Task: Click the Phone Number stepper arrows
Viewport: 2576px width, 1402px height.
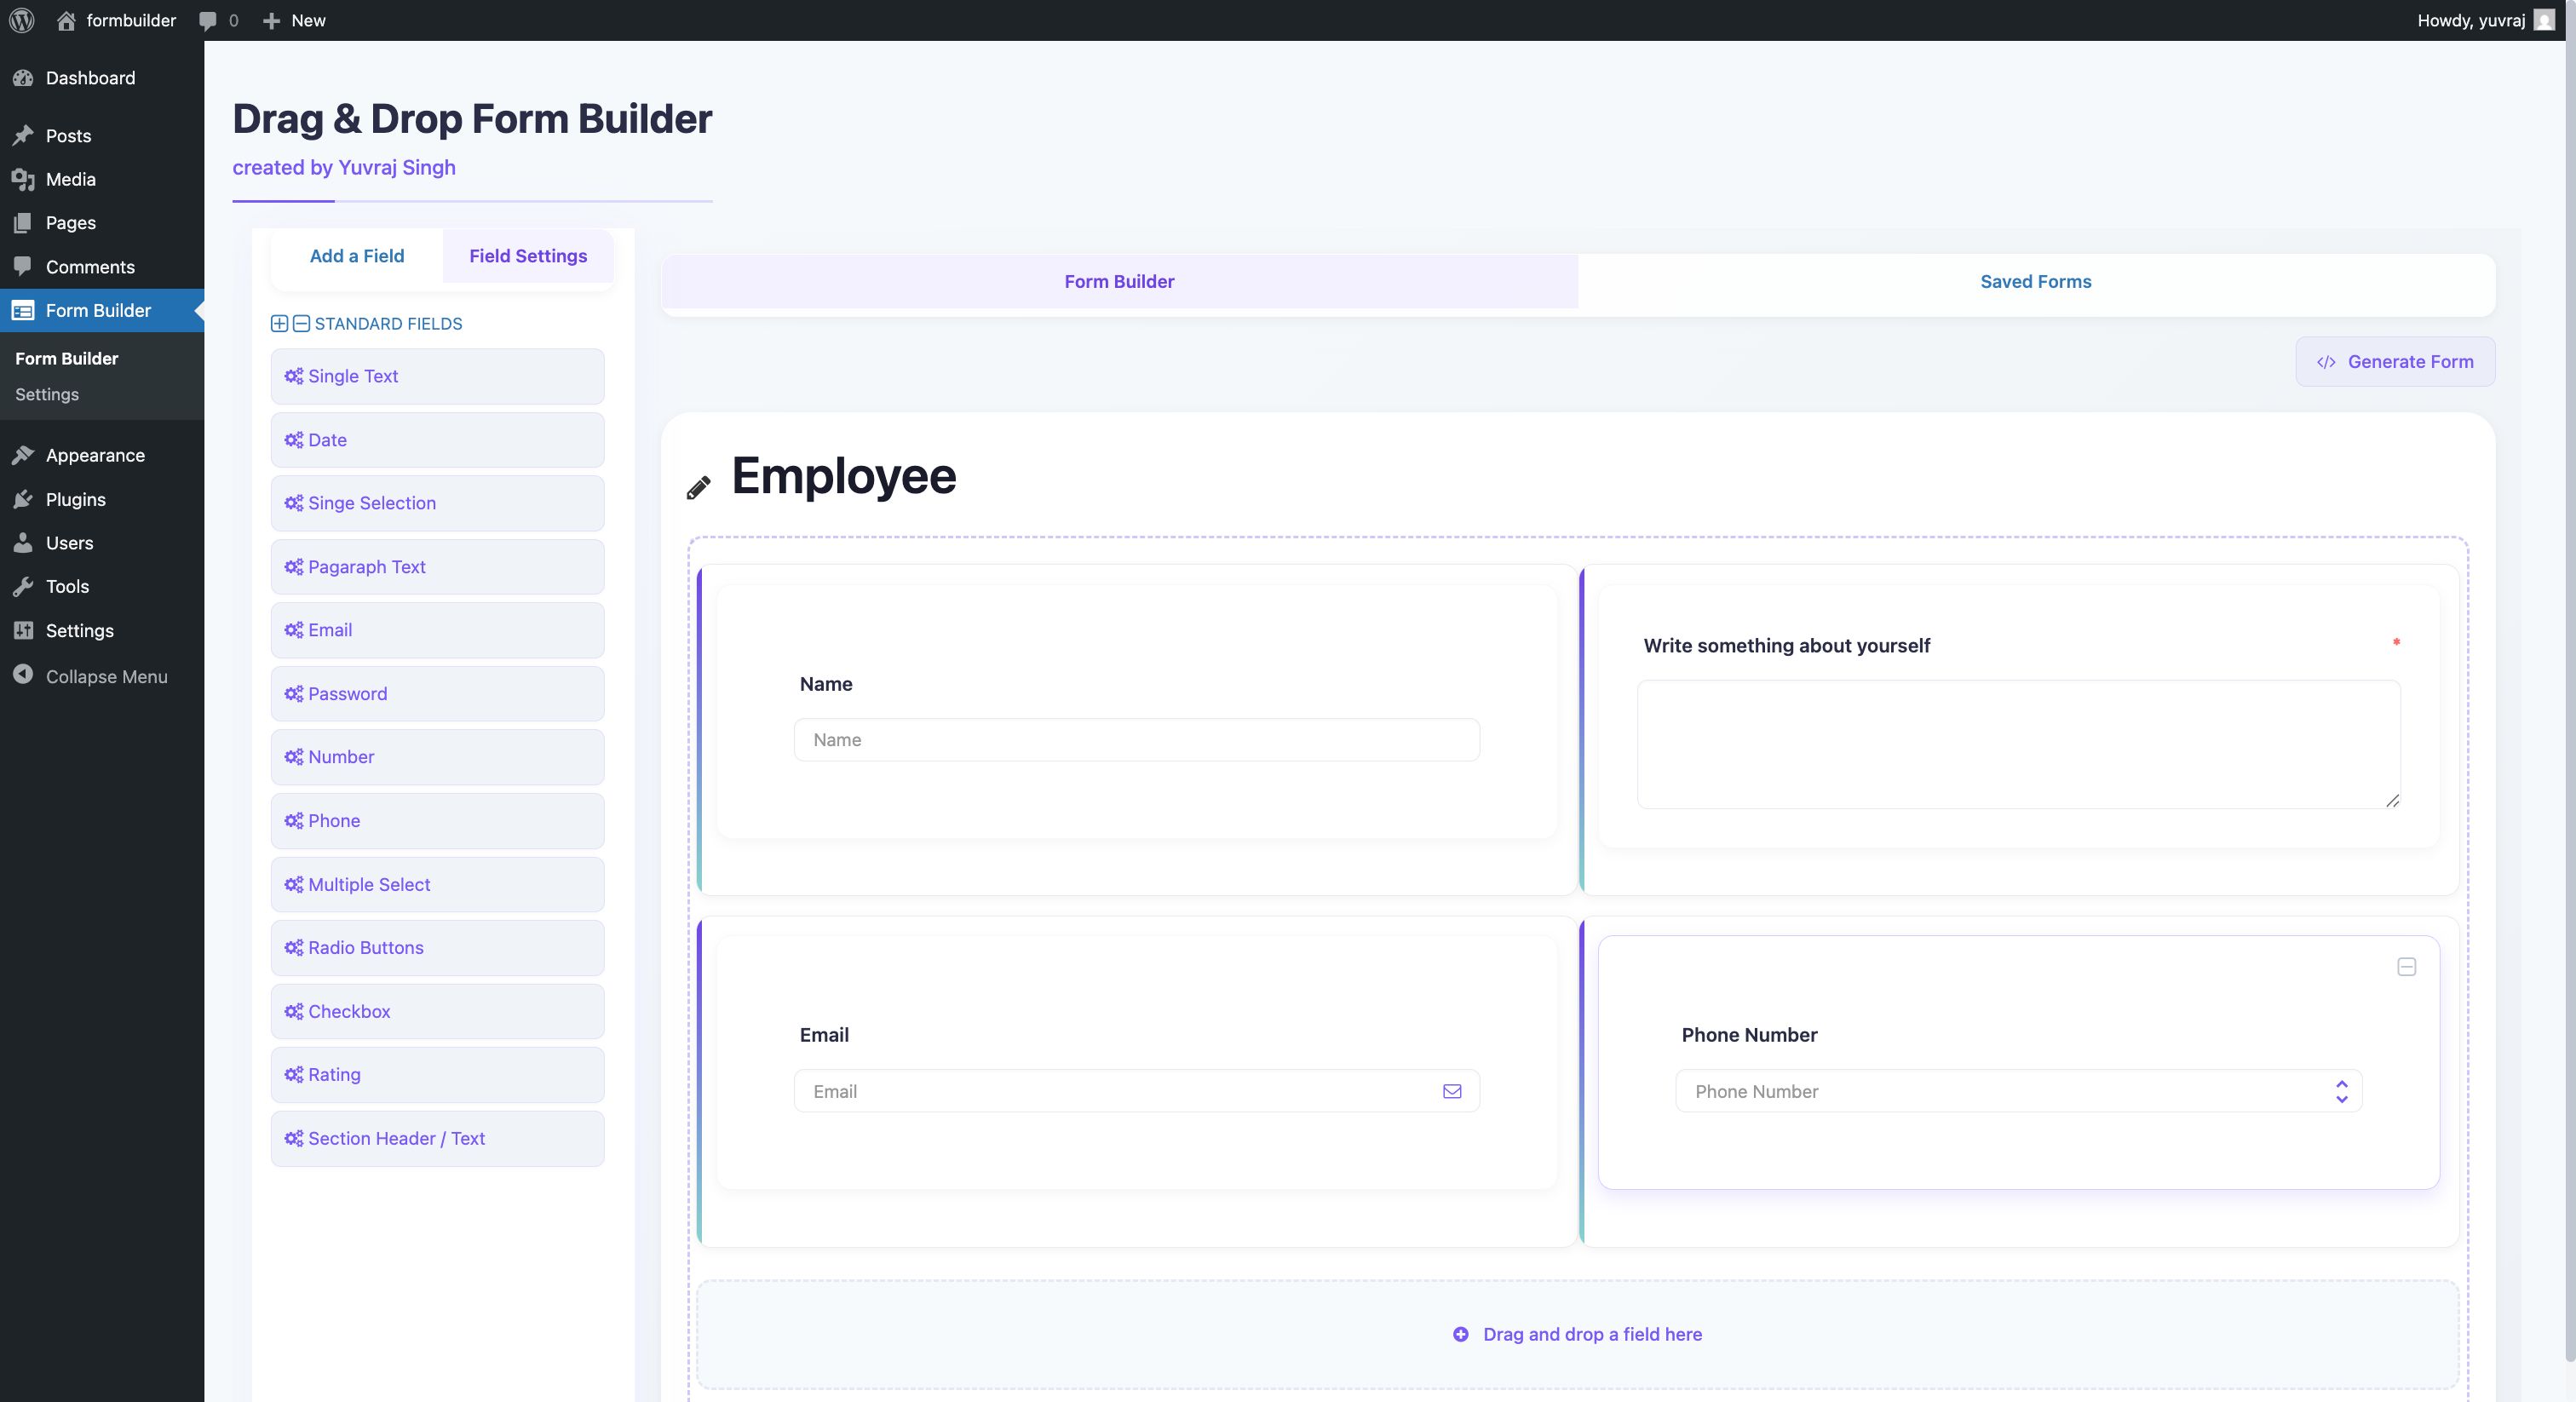Action: (2341, 1091)
